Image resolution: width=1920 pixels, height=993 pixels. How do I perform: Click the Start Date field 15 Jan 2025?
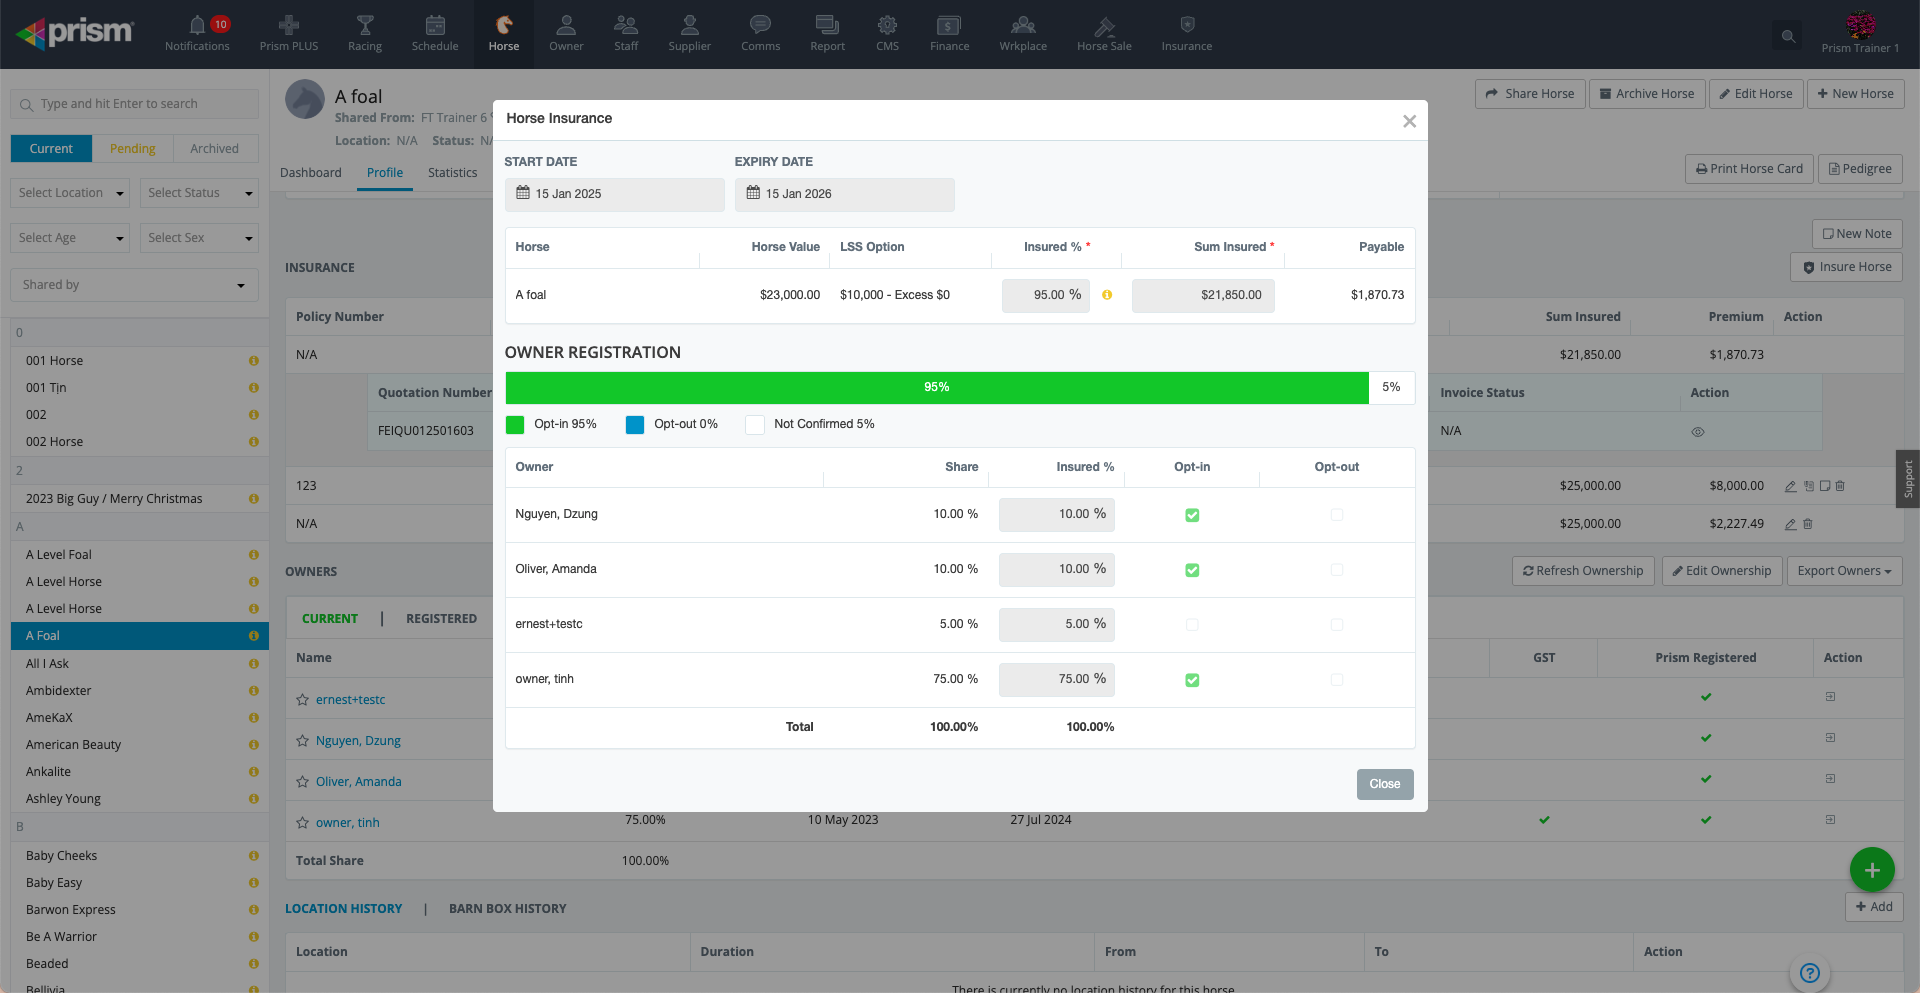click(614, 194)
